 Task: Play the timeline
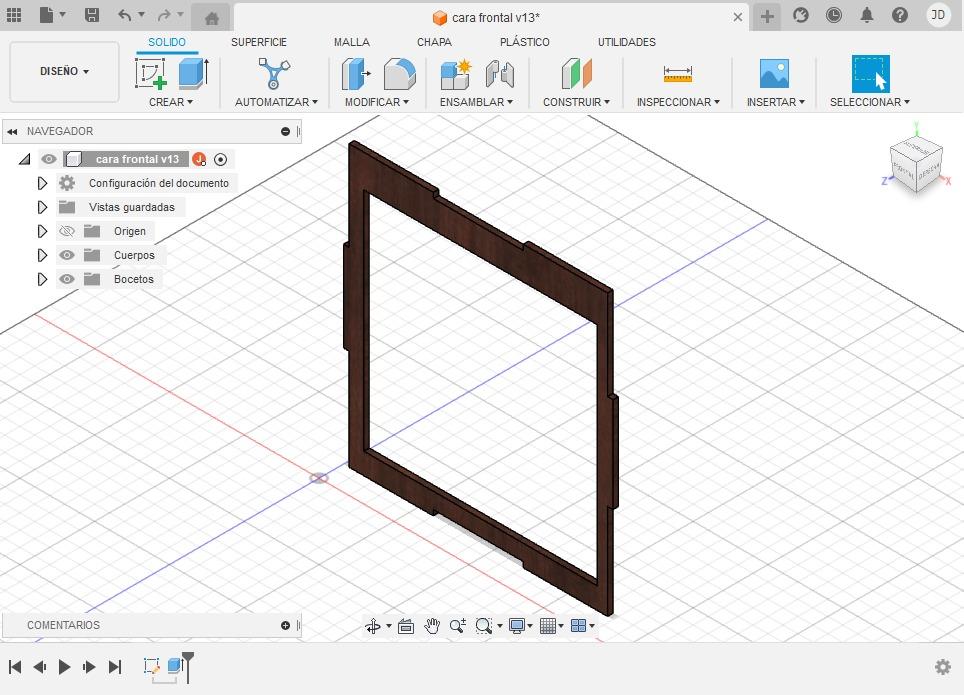pyautogui.click(x=64, y=667)
